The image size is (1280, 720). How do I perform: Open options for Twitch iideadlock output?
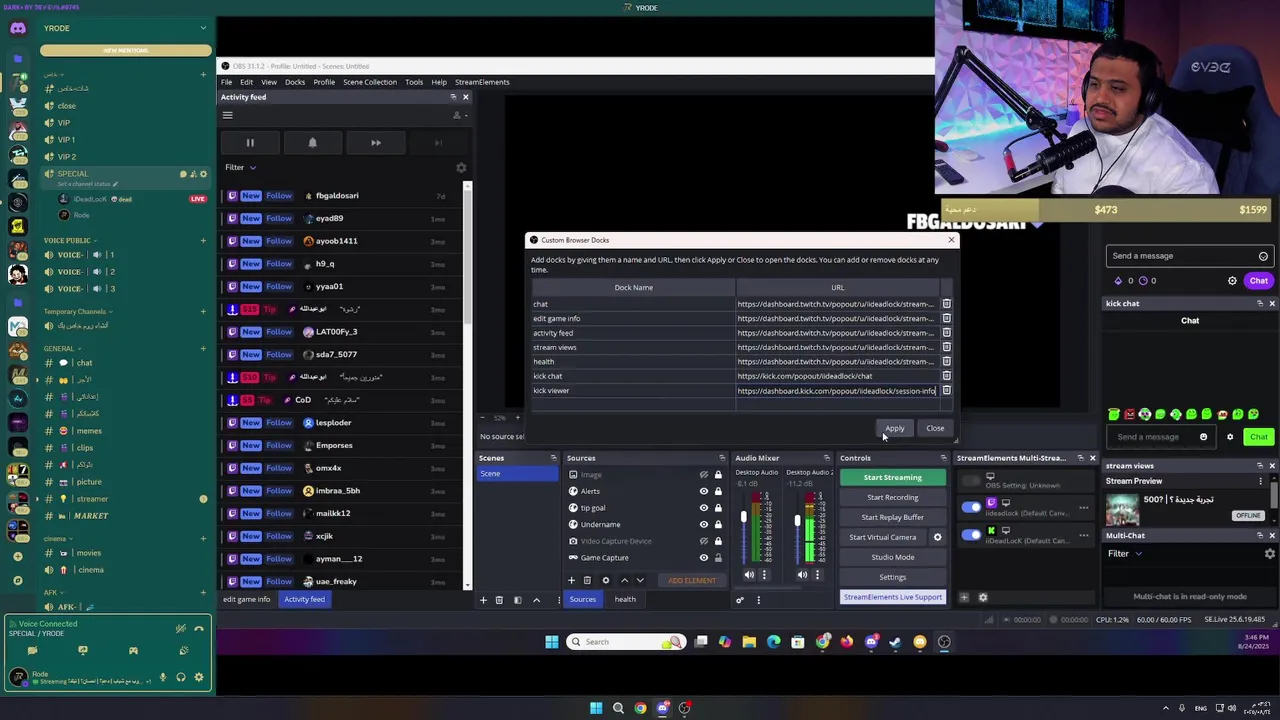1083,508
